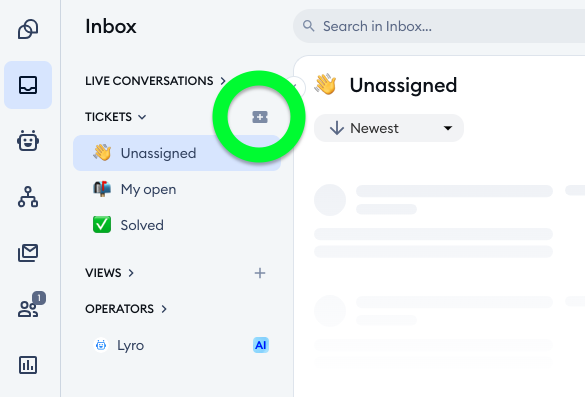Create a new ticket with the ticket-plus icon
Image resolution: width=585 pixels, height=397 pixels.
click(260, 117)
